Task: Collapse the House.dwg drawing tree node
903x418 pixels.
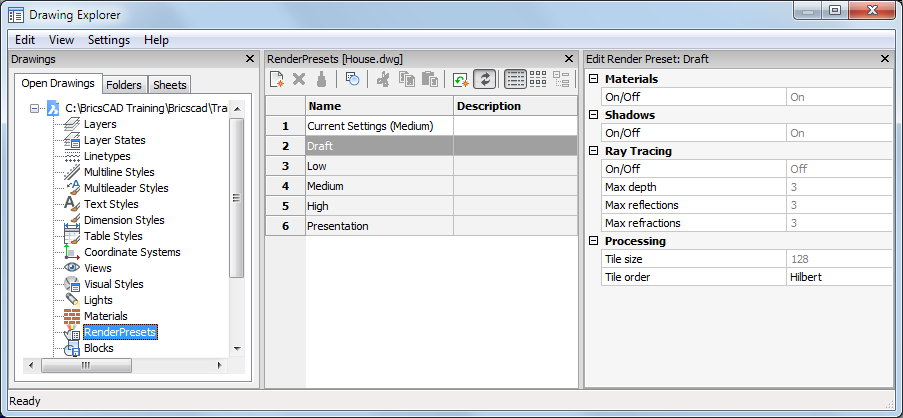Action: coord(35,108)
